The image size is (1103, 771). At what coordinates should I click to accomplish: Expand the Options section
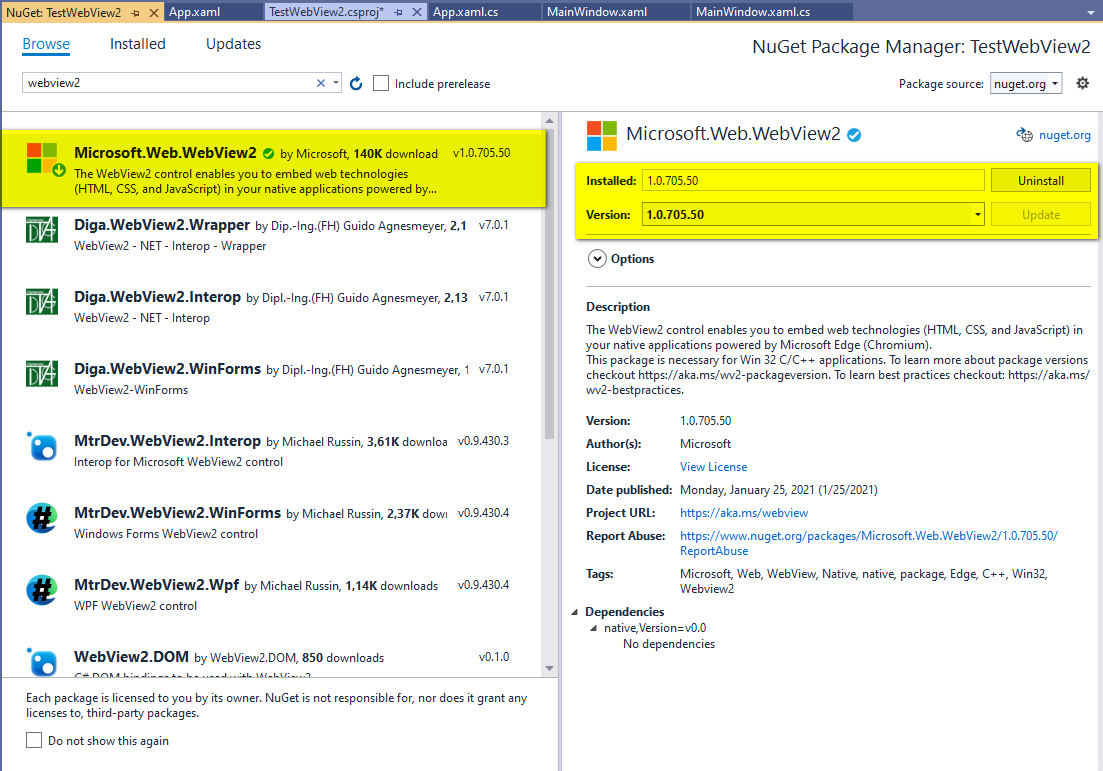pyautogui.click(x=597, y=259)
